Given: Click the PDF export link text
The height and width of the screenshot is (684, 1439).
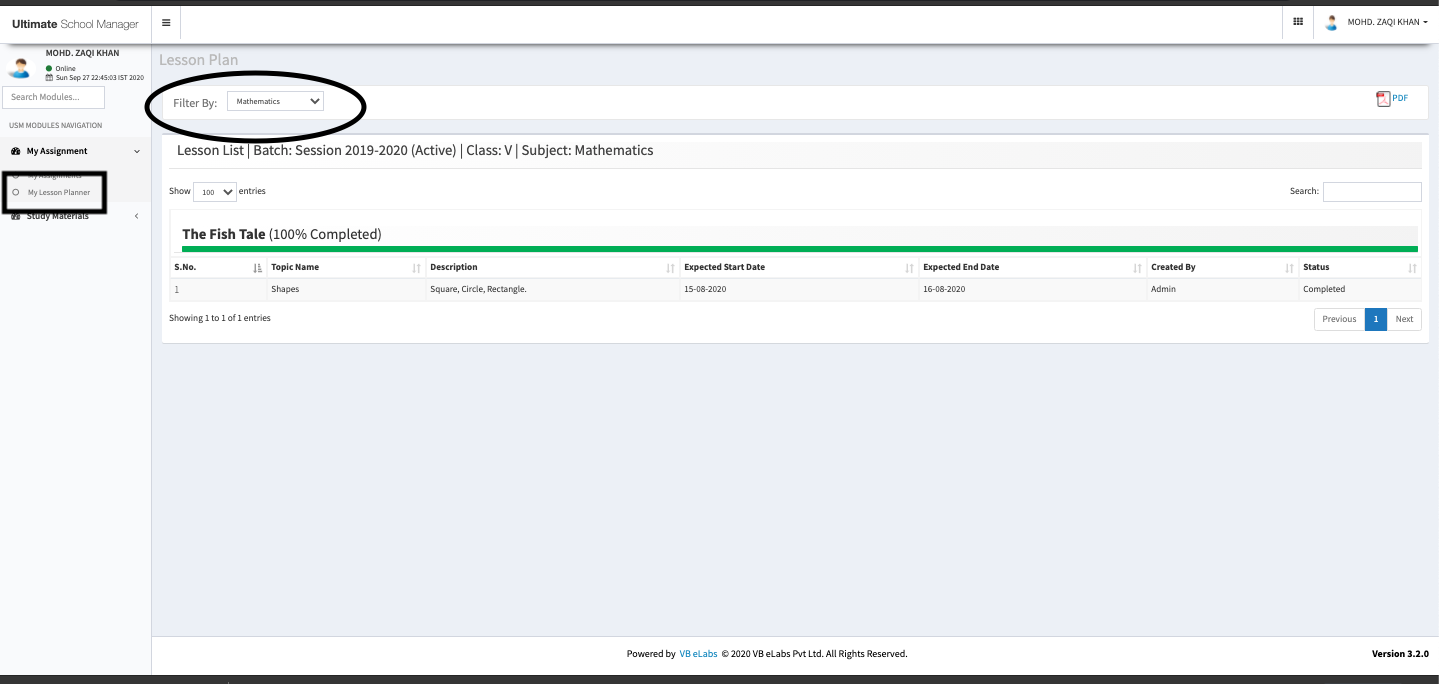Looking at the screenshot, I should pos(1400,98).
